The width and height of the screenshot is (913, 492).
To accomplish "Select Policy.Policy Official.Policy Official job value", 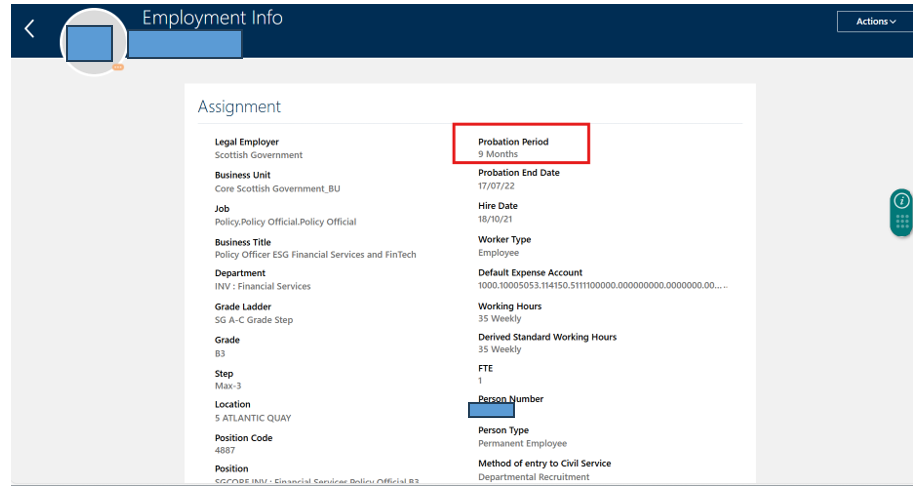I will tap(285, 222).
